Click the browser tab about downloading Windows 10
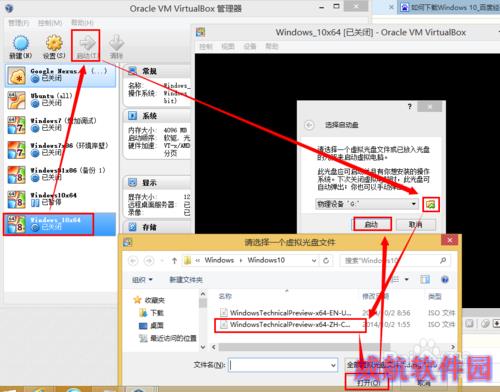 click(449, 7)
